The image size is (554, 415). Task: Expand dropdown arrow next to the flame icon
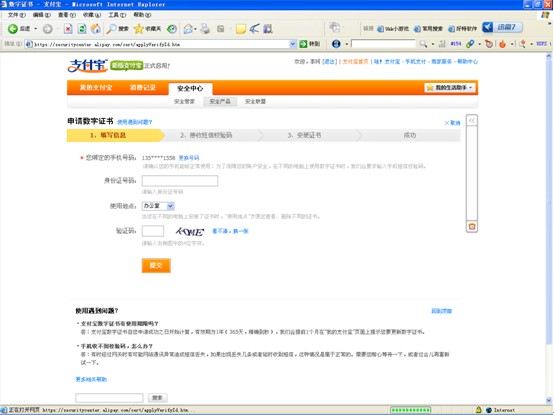click(x=512, y=44)
